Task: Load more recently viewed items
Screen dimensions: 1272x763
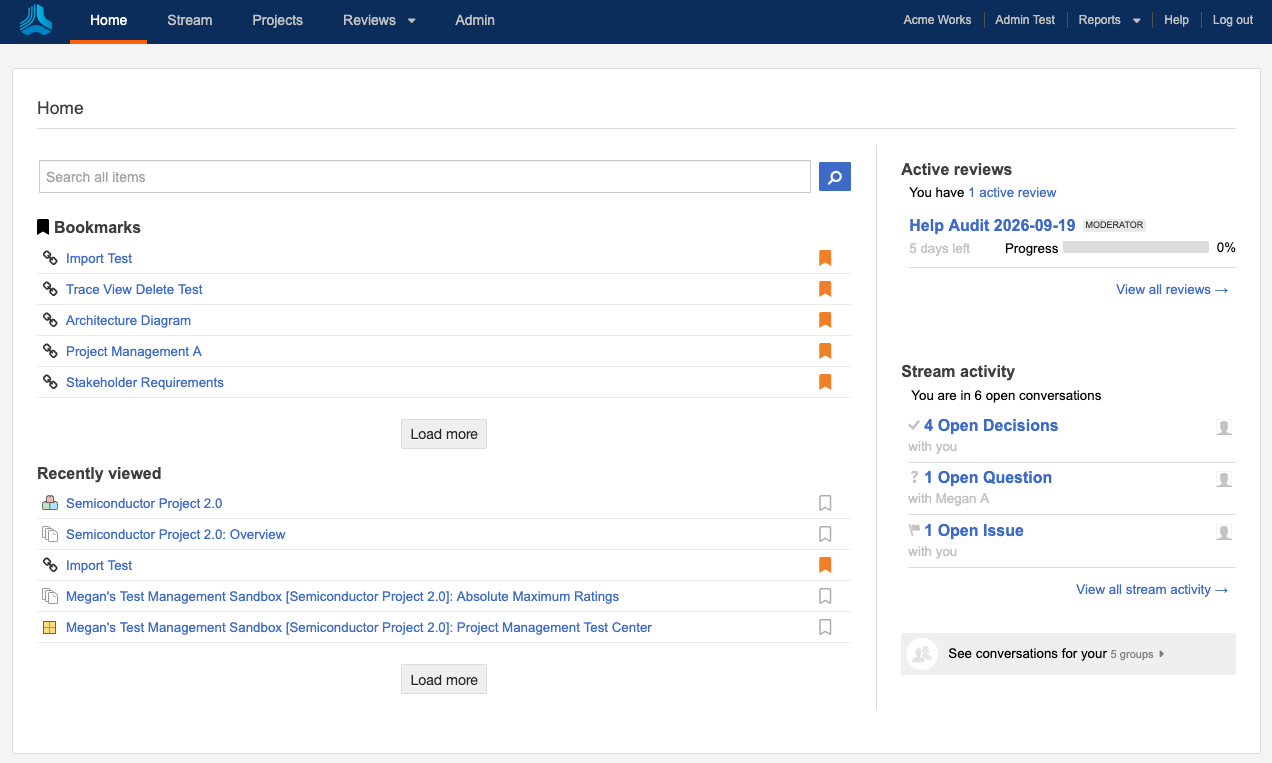Action: [444, 680]
